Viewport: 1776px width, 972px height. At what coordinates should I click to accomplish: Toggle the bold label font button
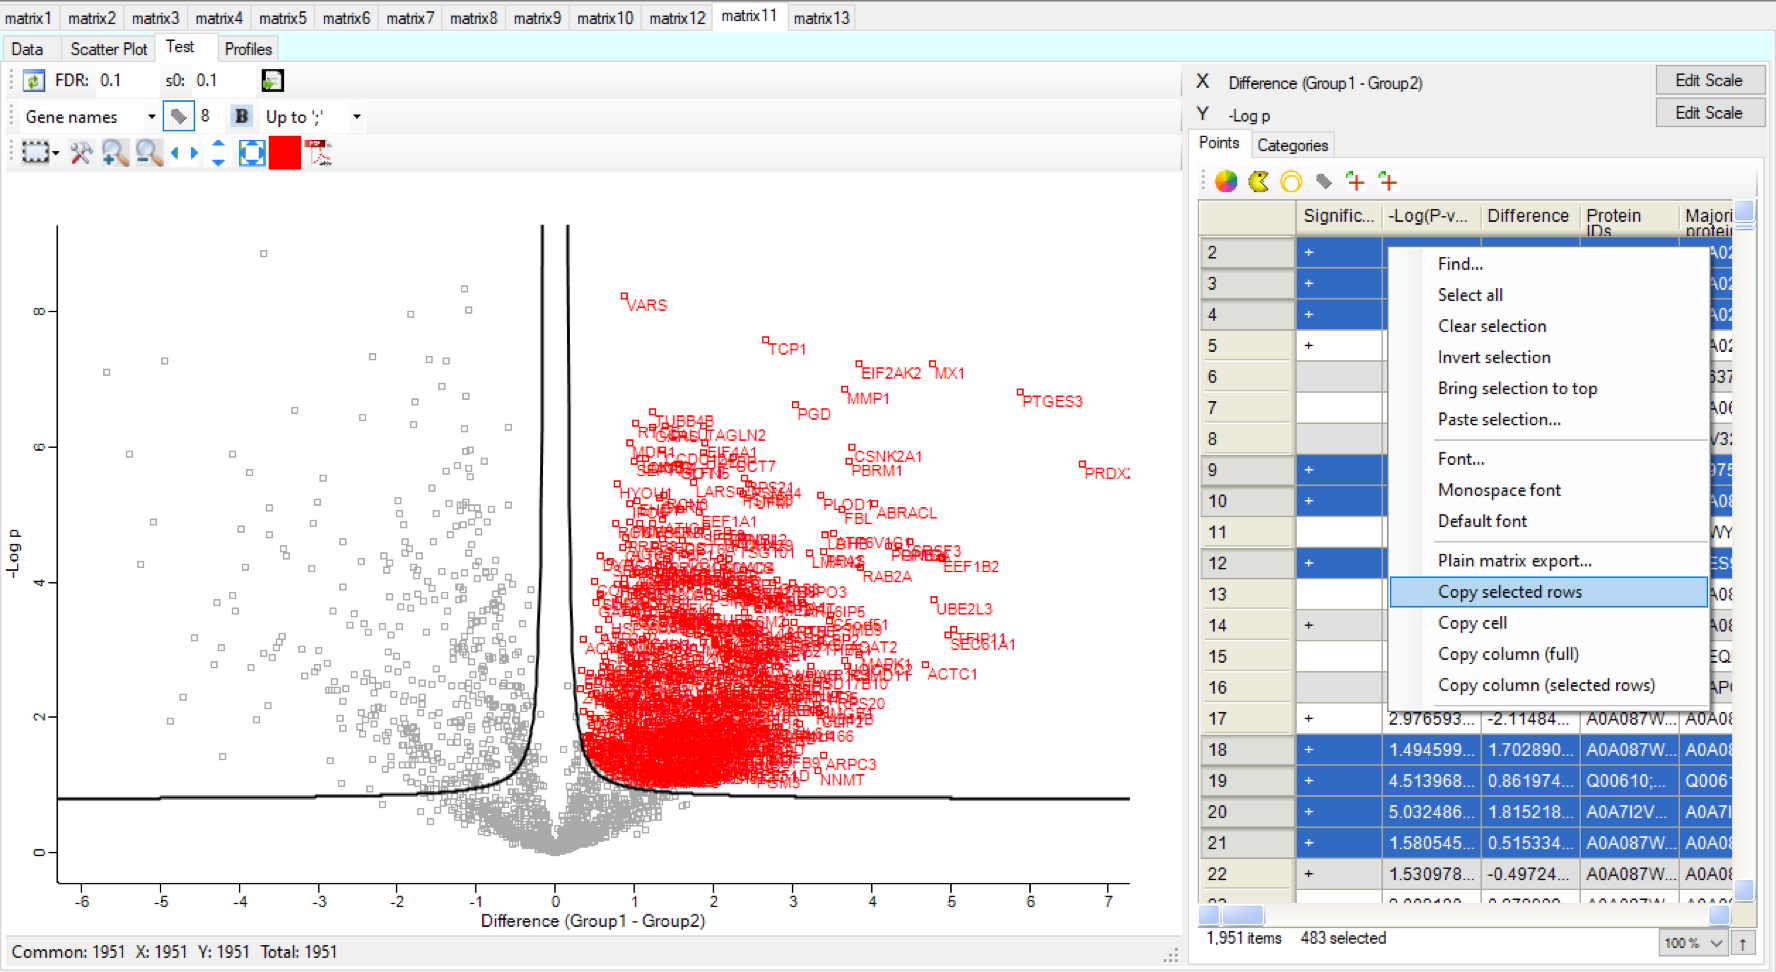coord(241,117)
